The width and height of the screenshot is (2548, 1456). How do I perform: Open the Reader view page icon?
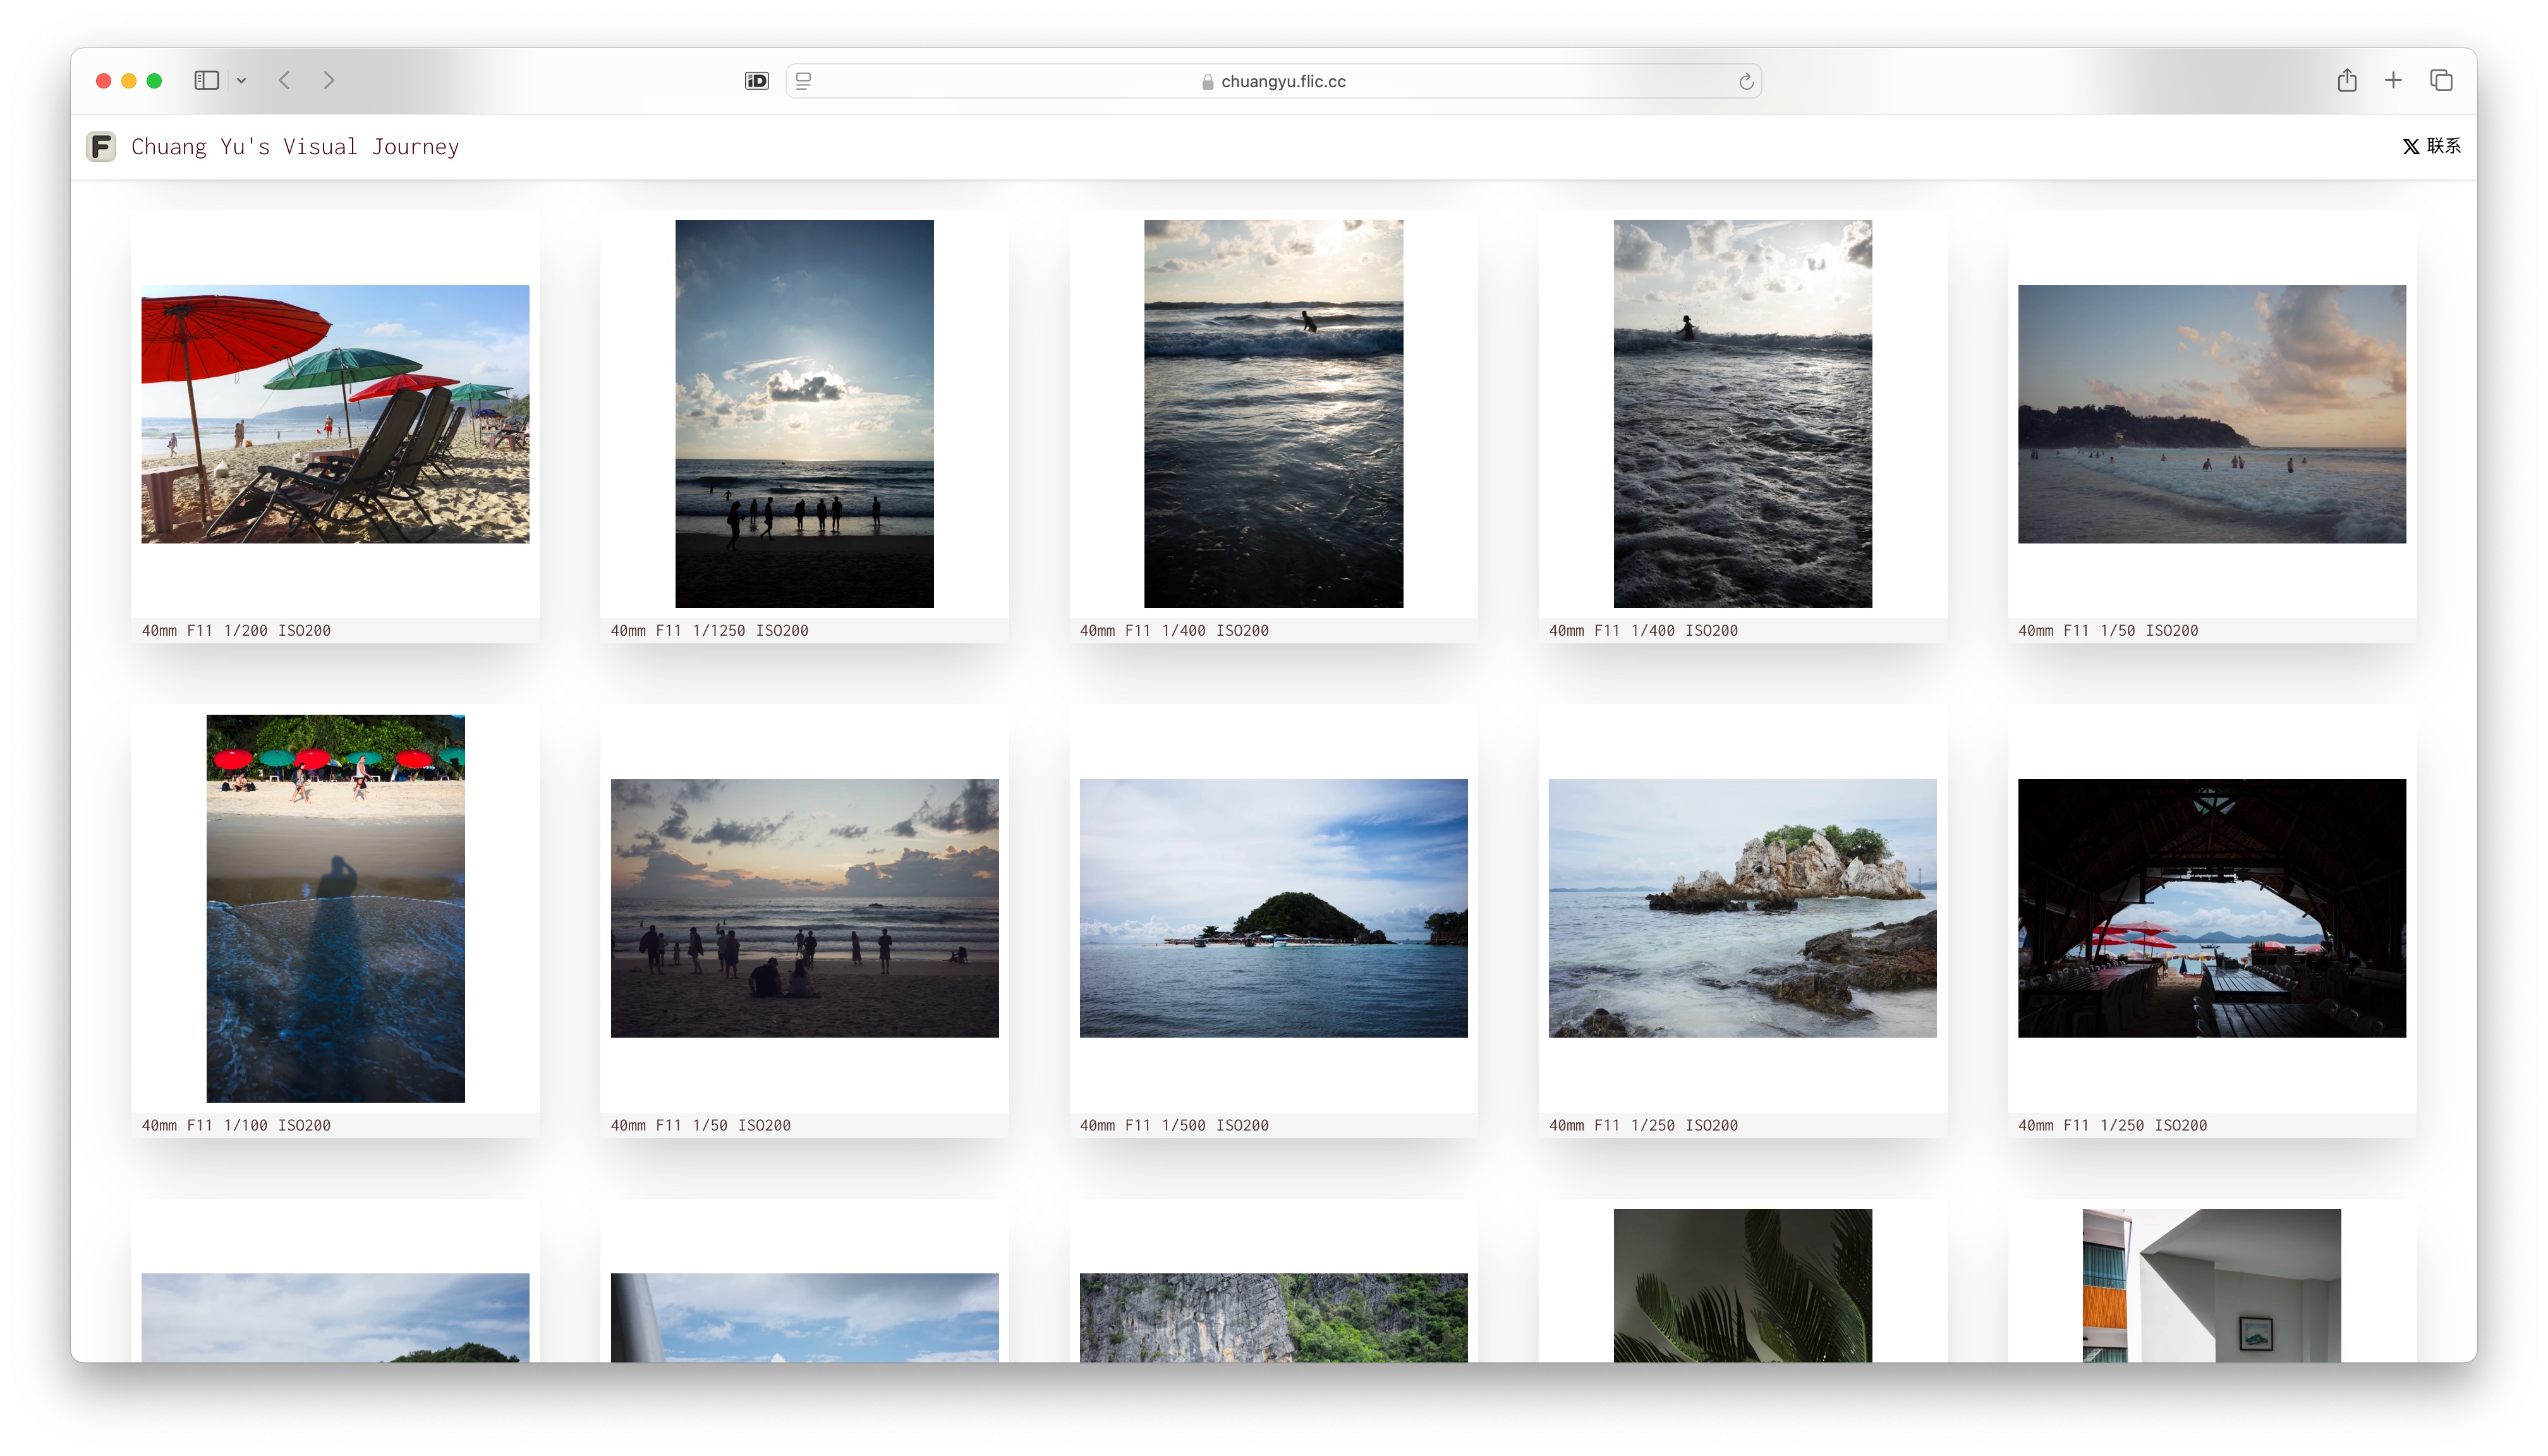point(803,81)
